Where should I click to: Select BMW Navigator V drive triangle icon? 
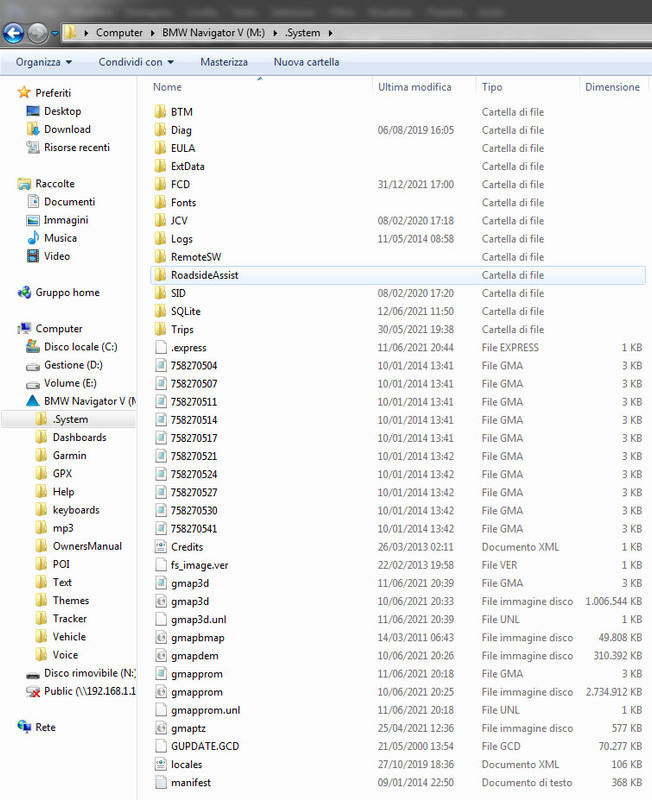pyautogui.click(x=33, y=401)
